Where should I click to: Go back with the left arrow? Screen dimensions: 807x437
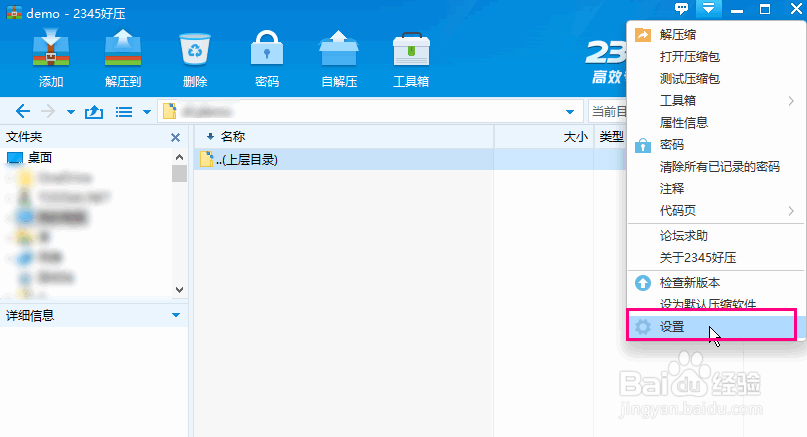point(23,111)
